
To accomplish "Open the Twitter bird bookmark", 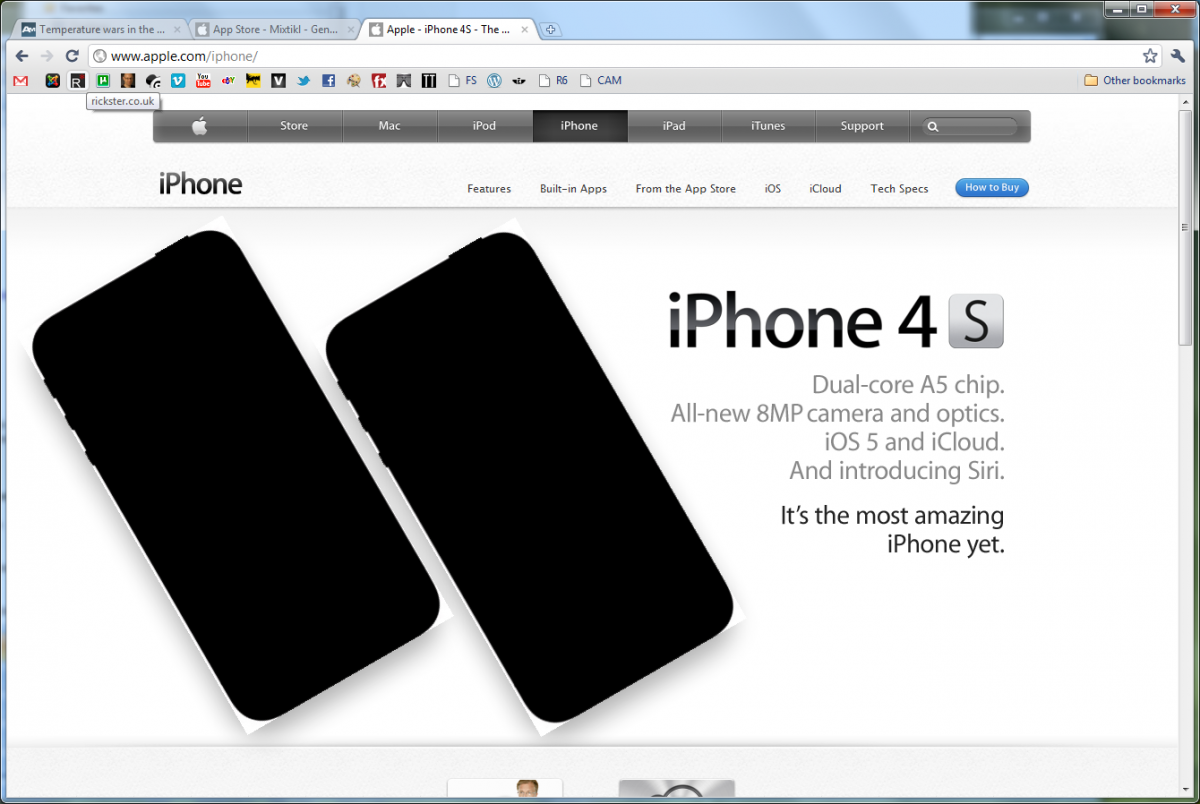I will pos(303,81).
